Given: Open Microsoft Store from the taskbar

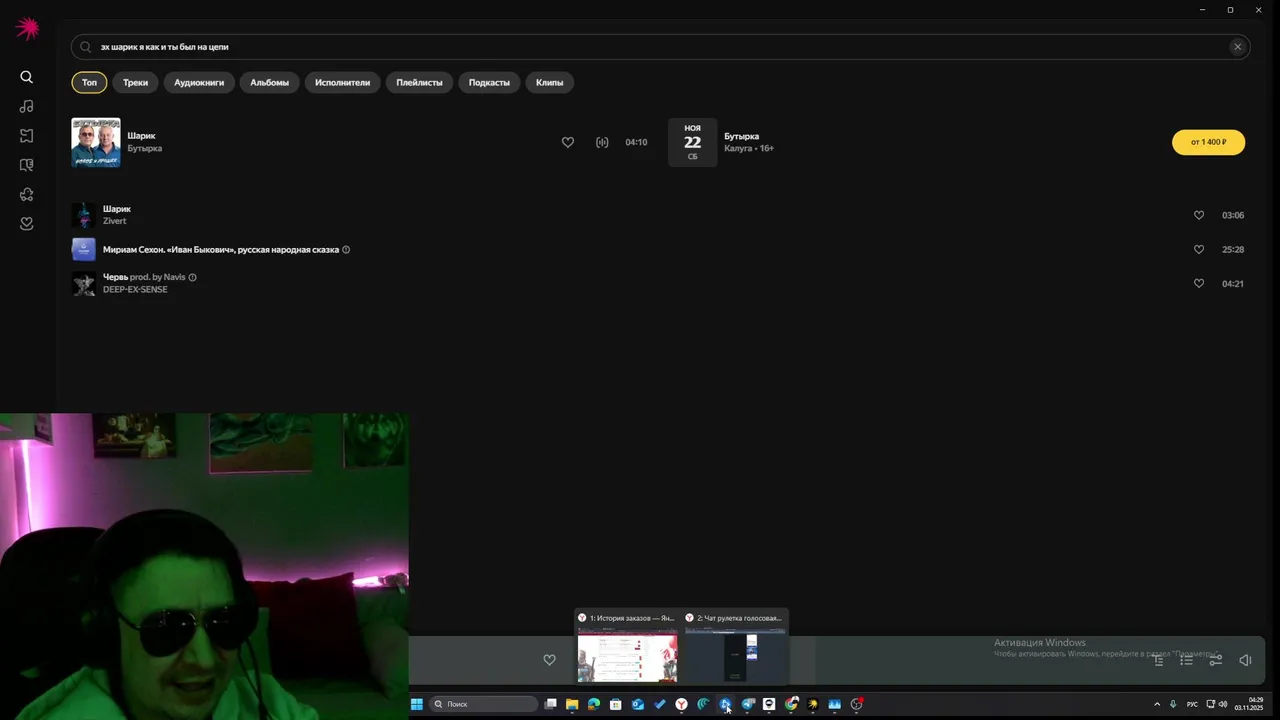Looking at the screenshot, I should click(x=616, y=704).
